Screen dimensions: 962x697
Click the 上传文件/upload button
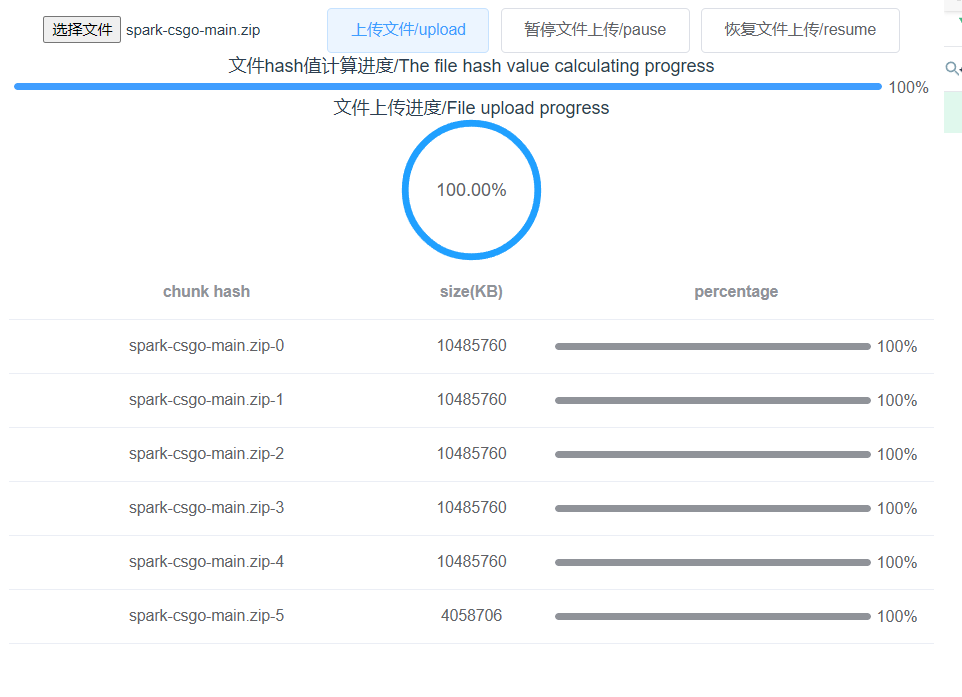(407, 30)
